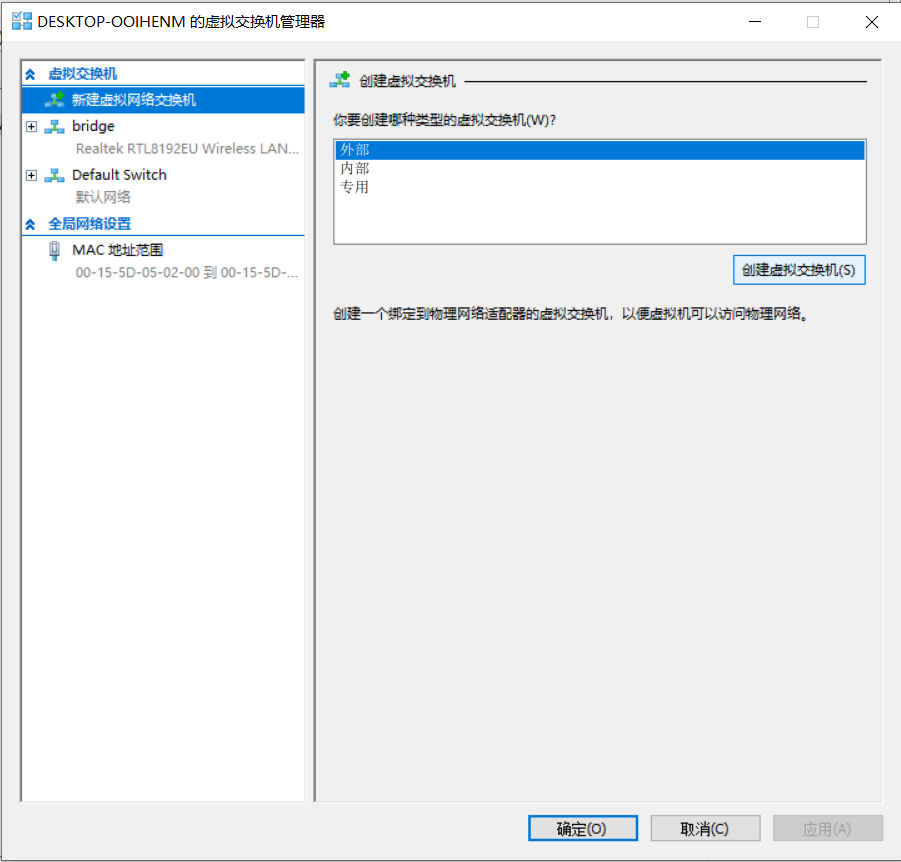Click the 创建虚拟交换机 header icon in right pane
This screenshot has height=862, width=901.
[x=340, y=80]
